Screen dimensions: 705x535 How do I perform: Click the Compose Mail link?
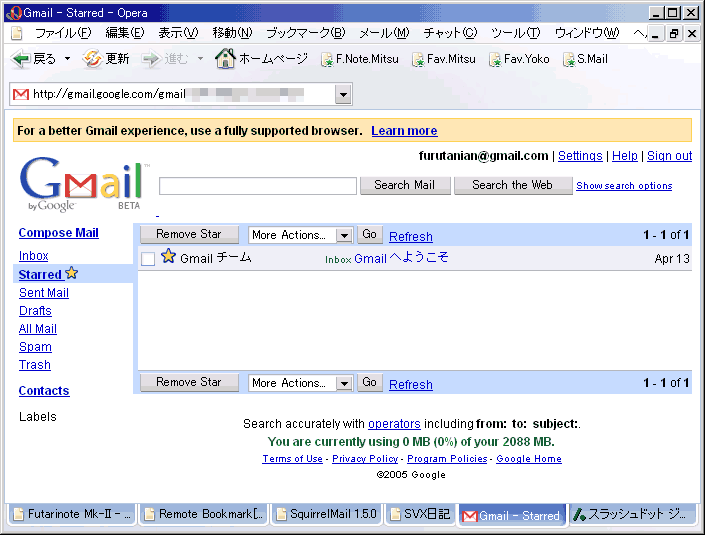tap(58, 233)
